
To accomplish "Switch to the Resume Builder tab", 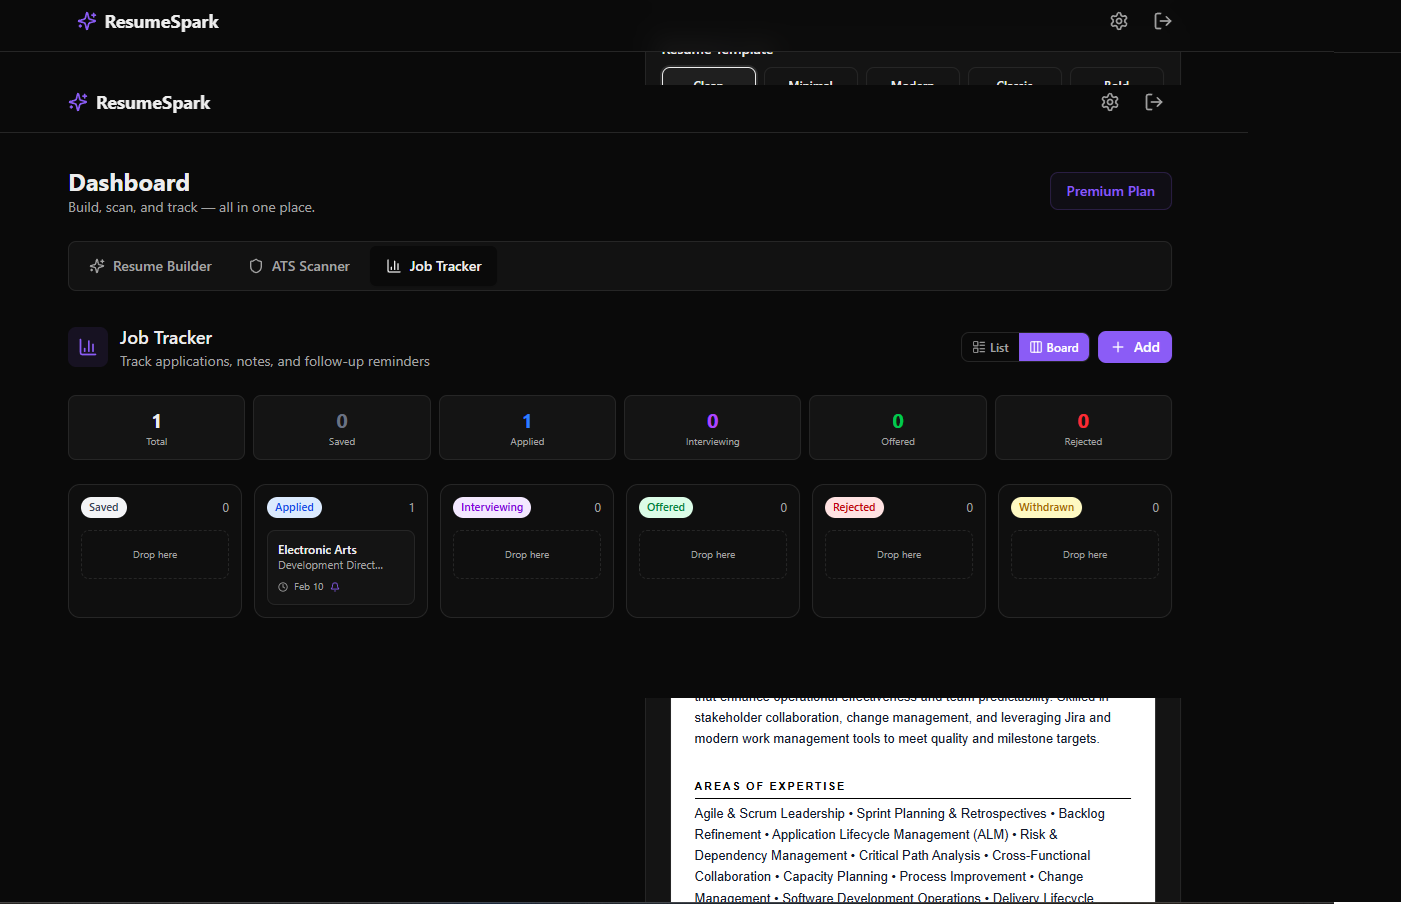I will pyautogui.click(x=151, y=266).
